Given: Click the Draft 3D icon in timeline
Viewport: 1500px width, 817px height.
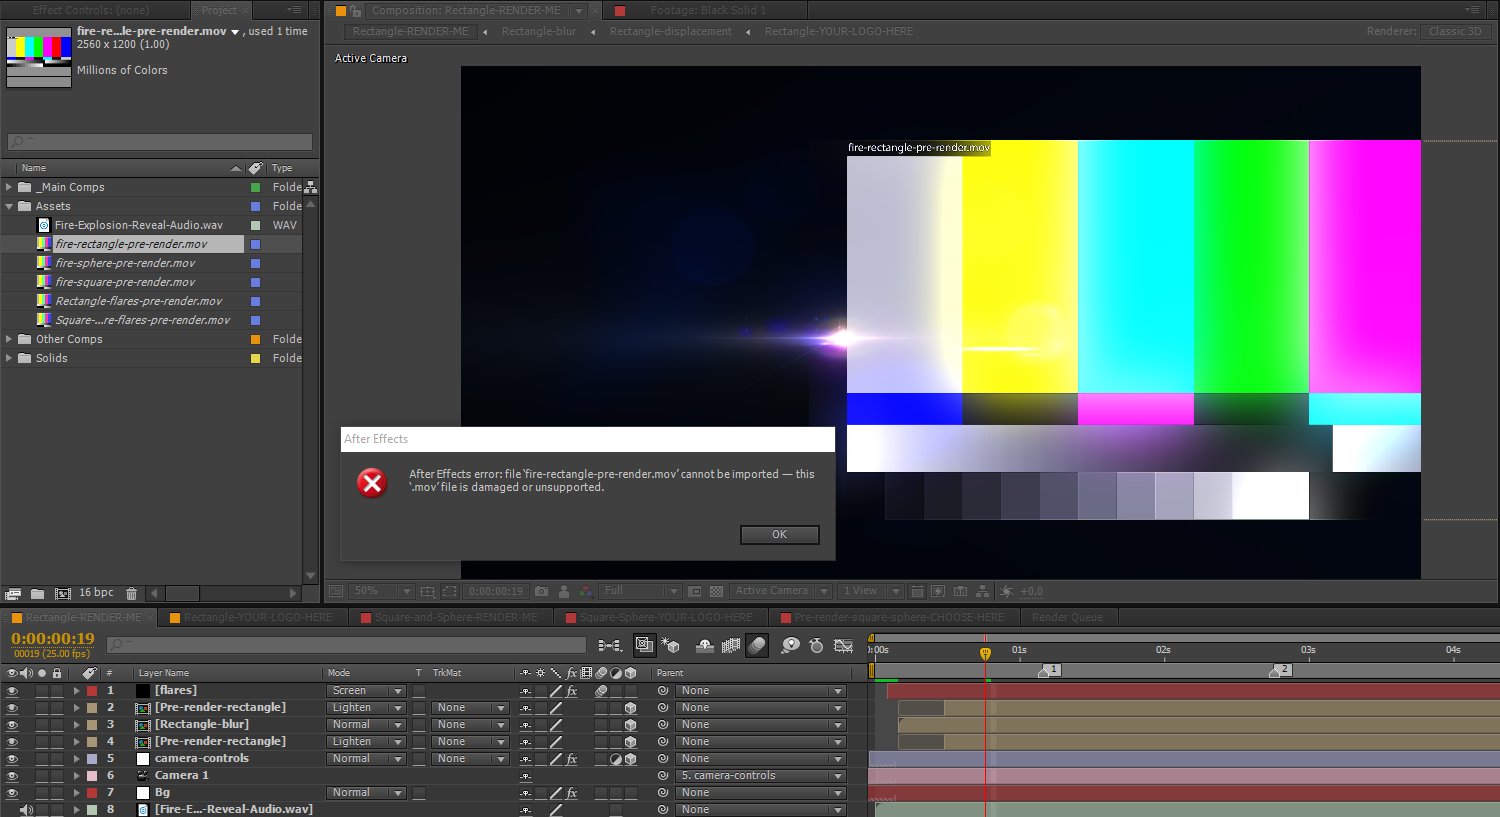Looking at the screenshot, I should pos(670,646).
